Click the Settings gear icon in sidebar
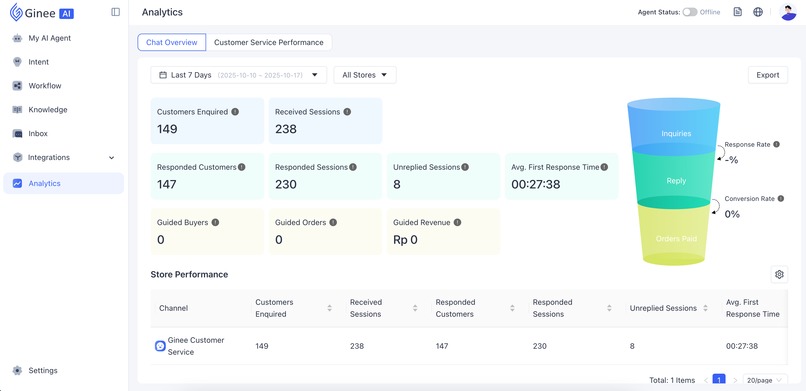The height and width of the screenshot is (391, 806). point(17,370)
